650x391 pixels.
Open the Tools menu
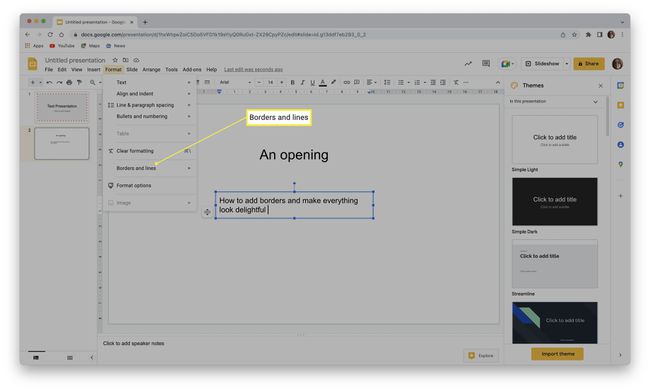(171, 70)
